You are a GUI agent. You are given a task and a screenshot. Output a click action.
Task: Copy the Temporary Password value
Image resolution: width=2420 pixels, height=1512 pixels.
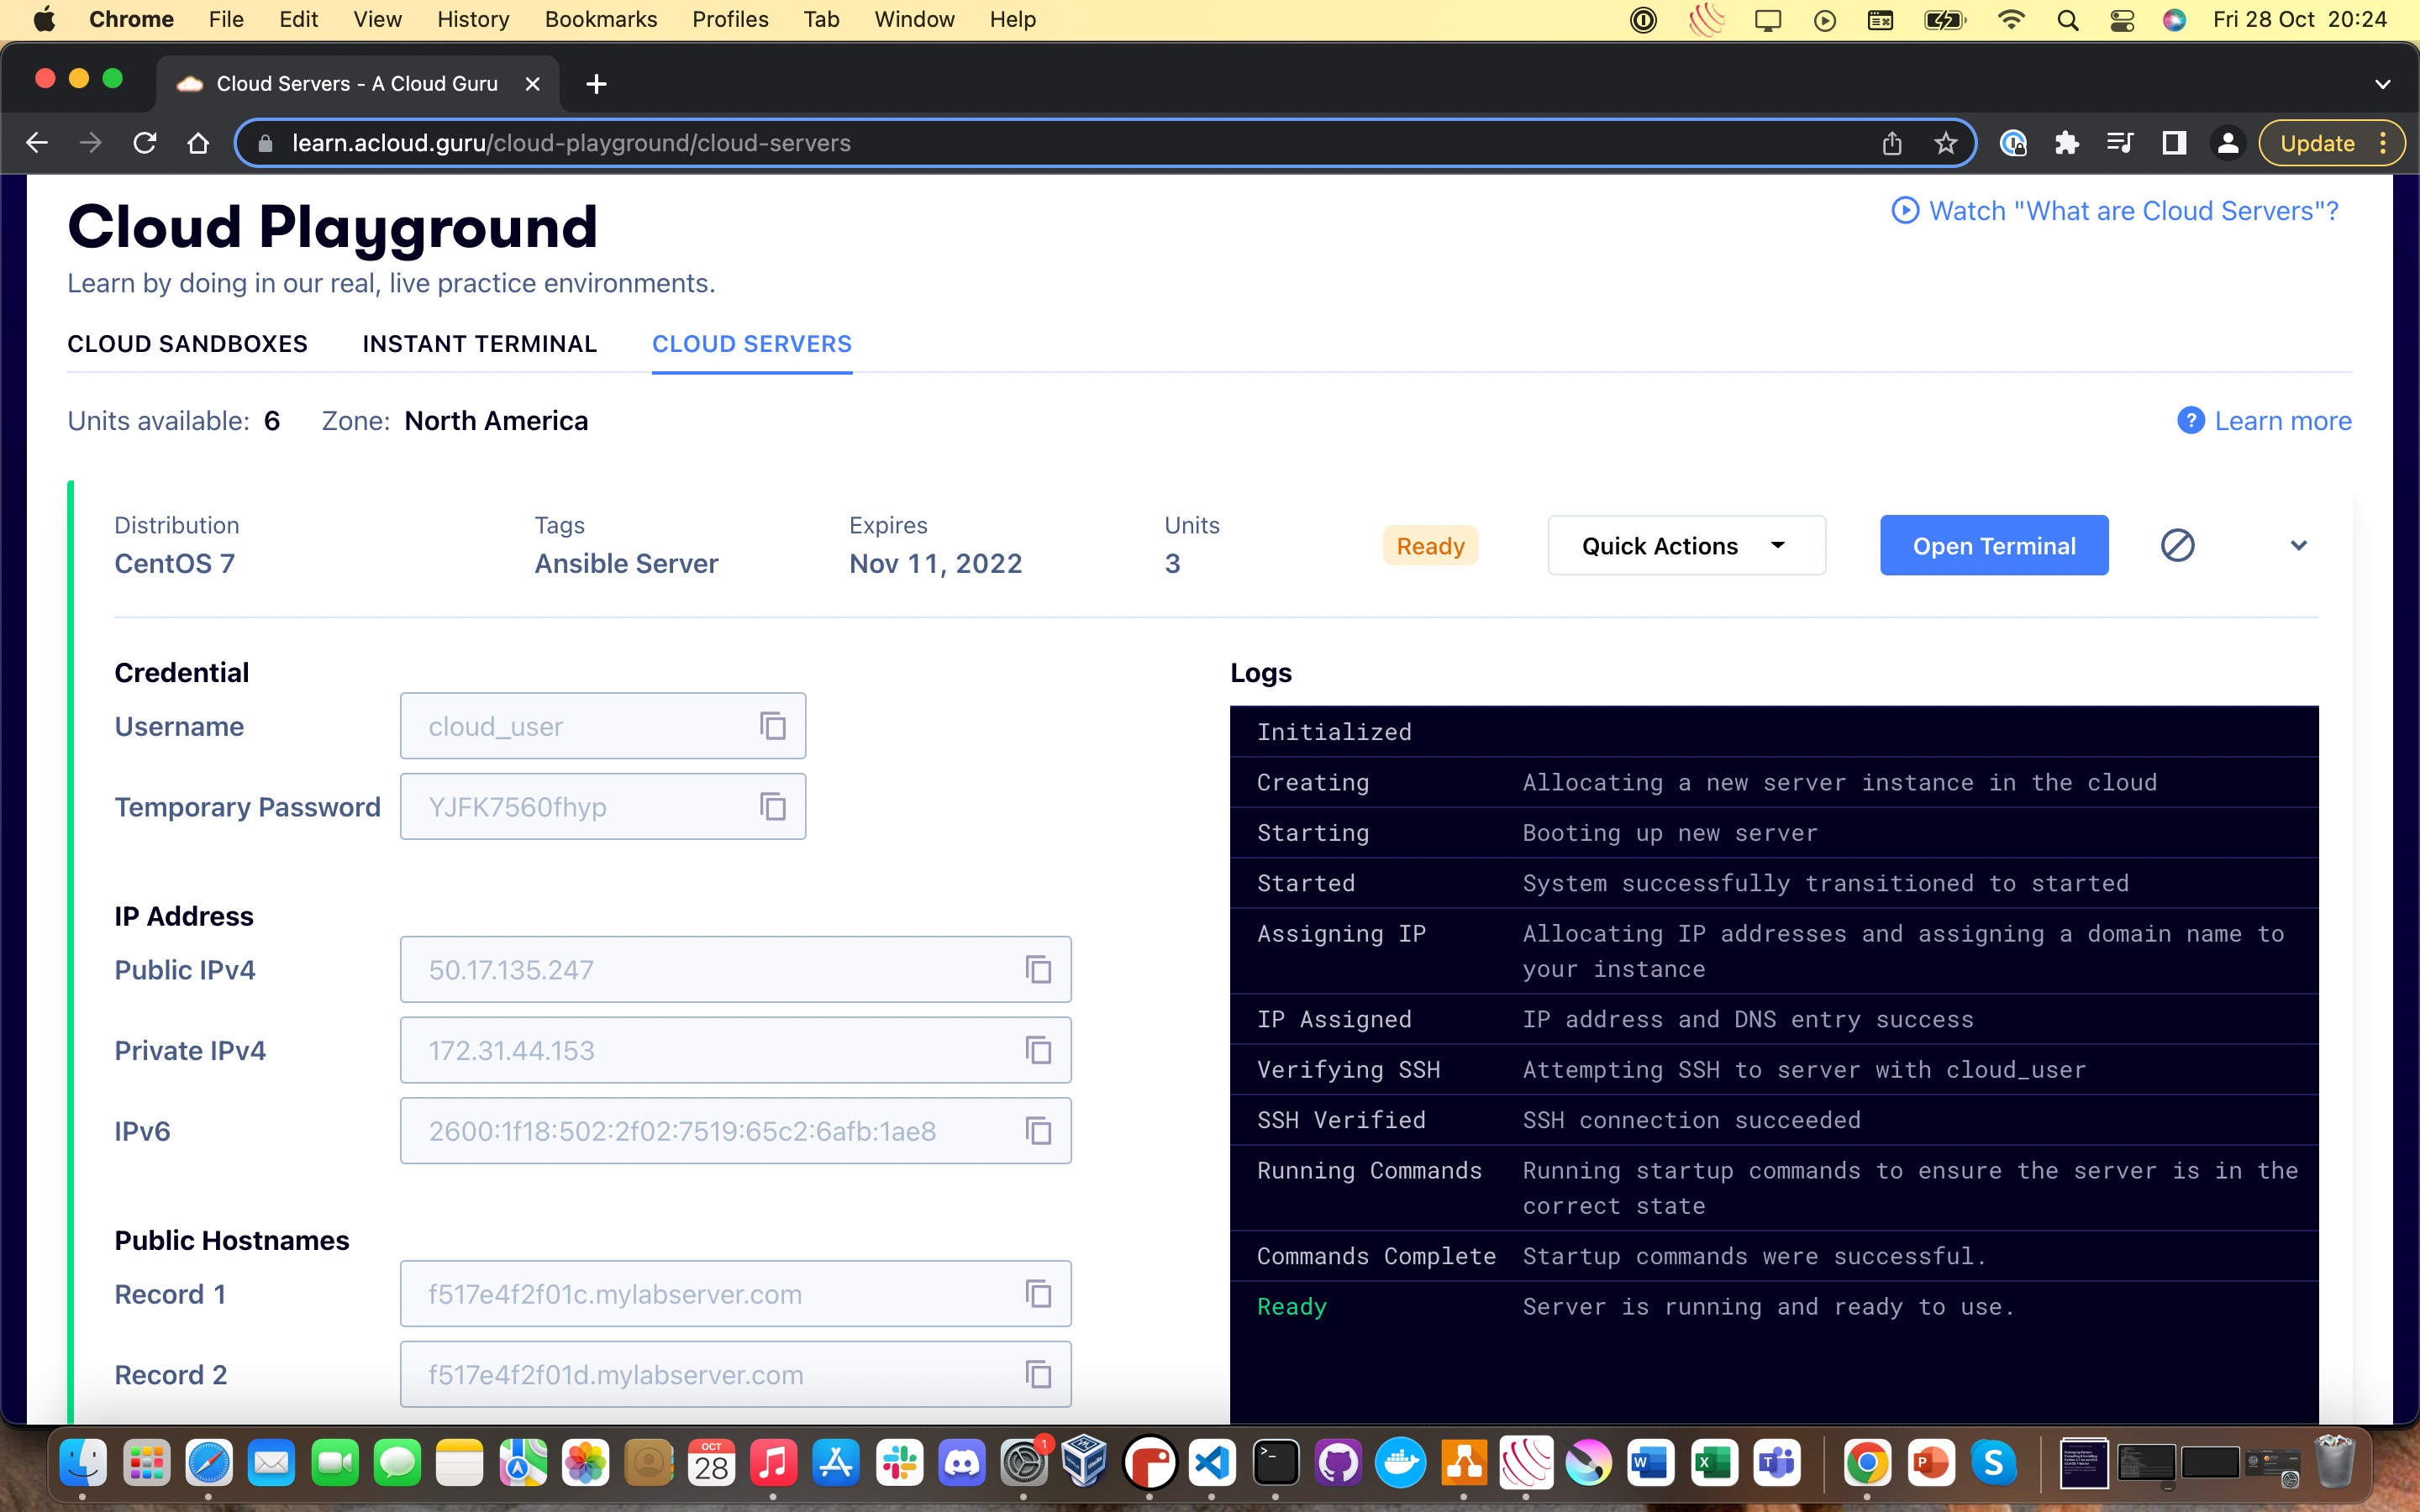(x=772, y=806)
